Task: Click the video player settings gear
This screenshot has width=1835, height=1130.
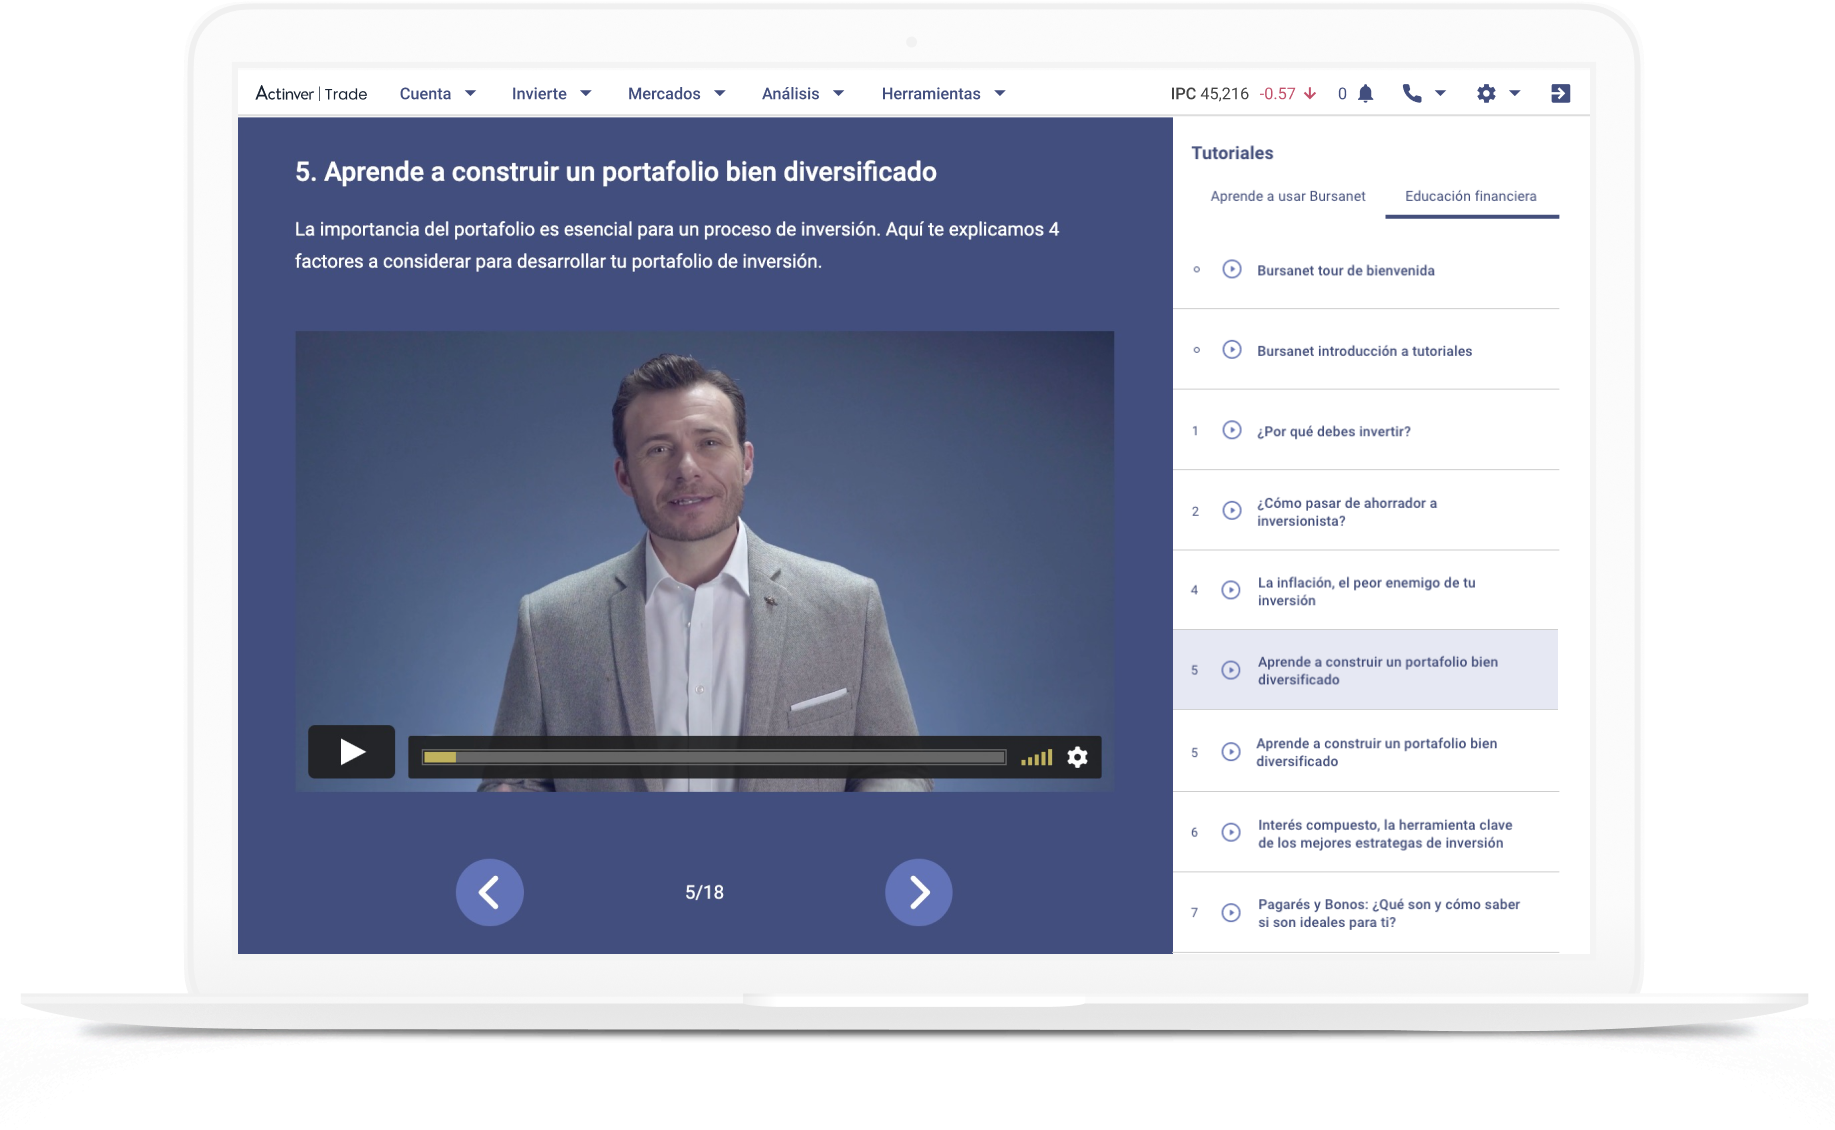Action: click(1077, 757)
